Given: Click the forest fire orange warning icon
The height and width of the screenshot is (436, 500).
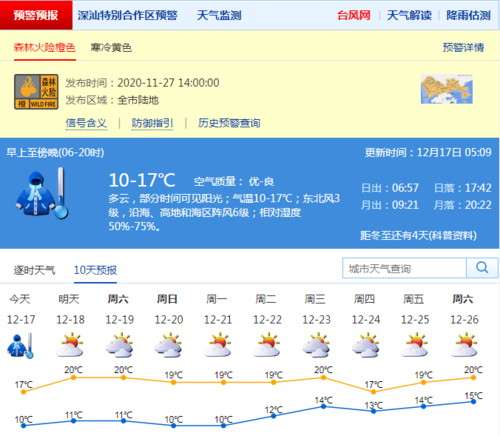Looking at the screenshot, I should [x=36, y=92].
